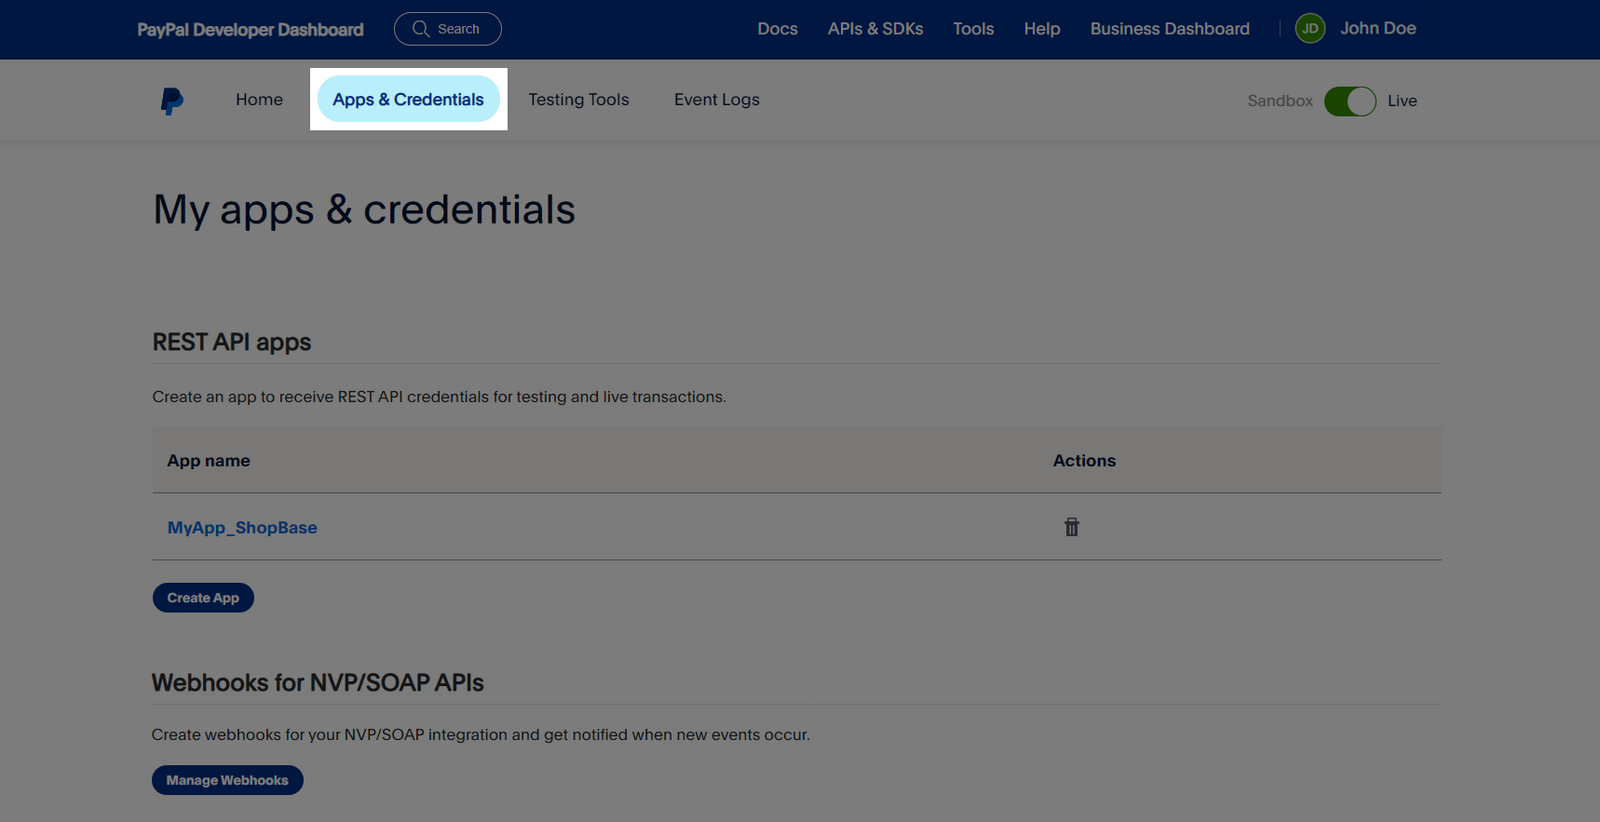This screenshot has width=1600, height=822.
Task: Open the Tools menu in header
Action: 973,29
